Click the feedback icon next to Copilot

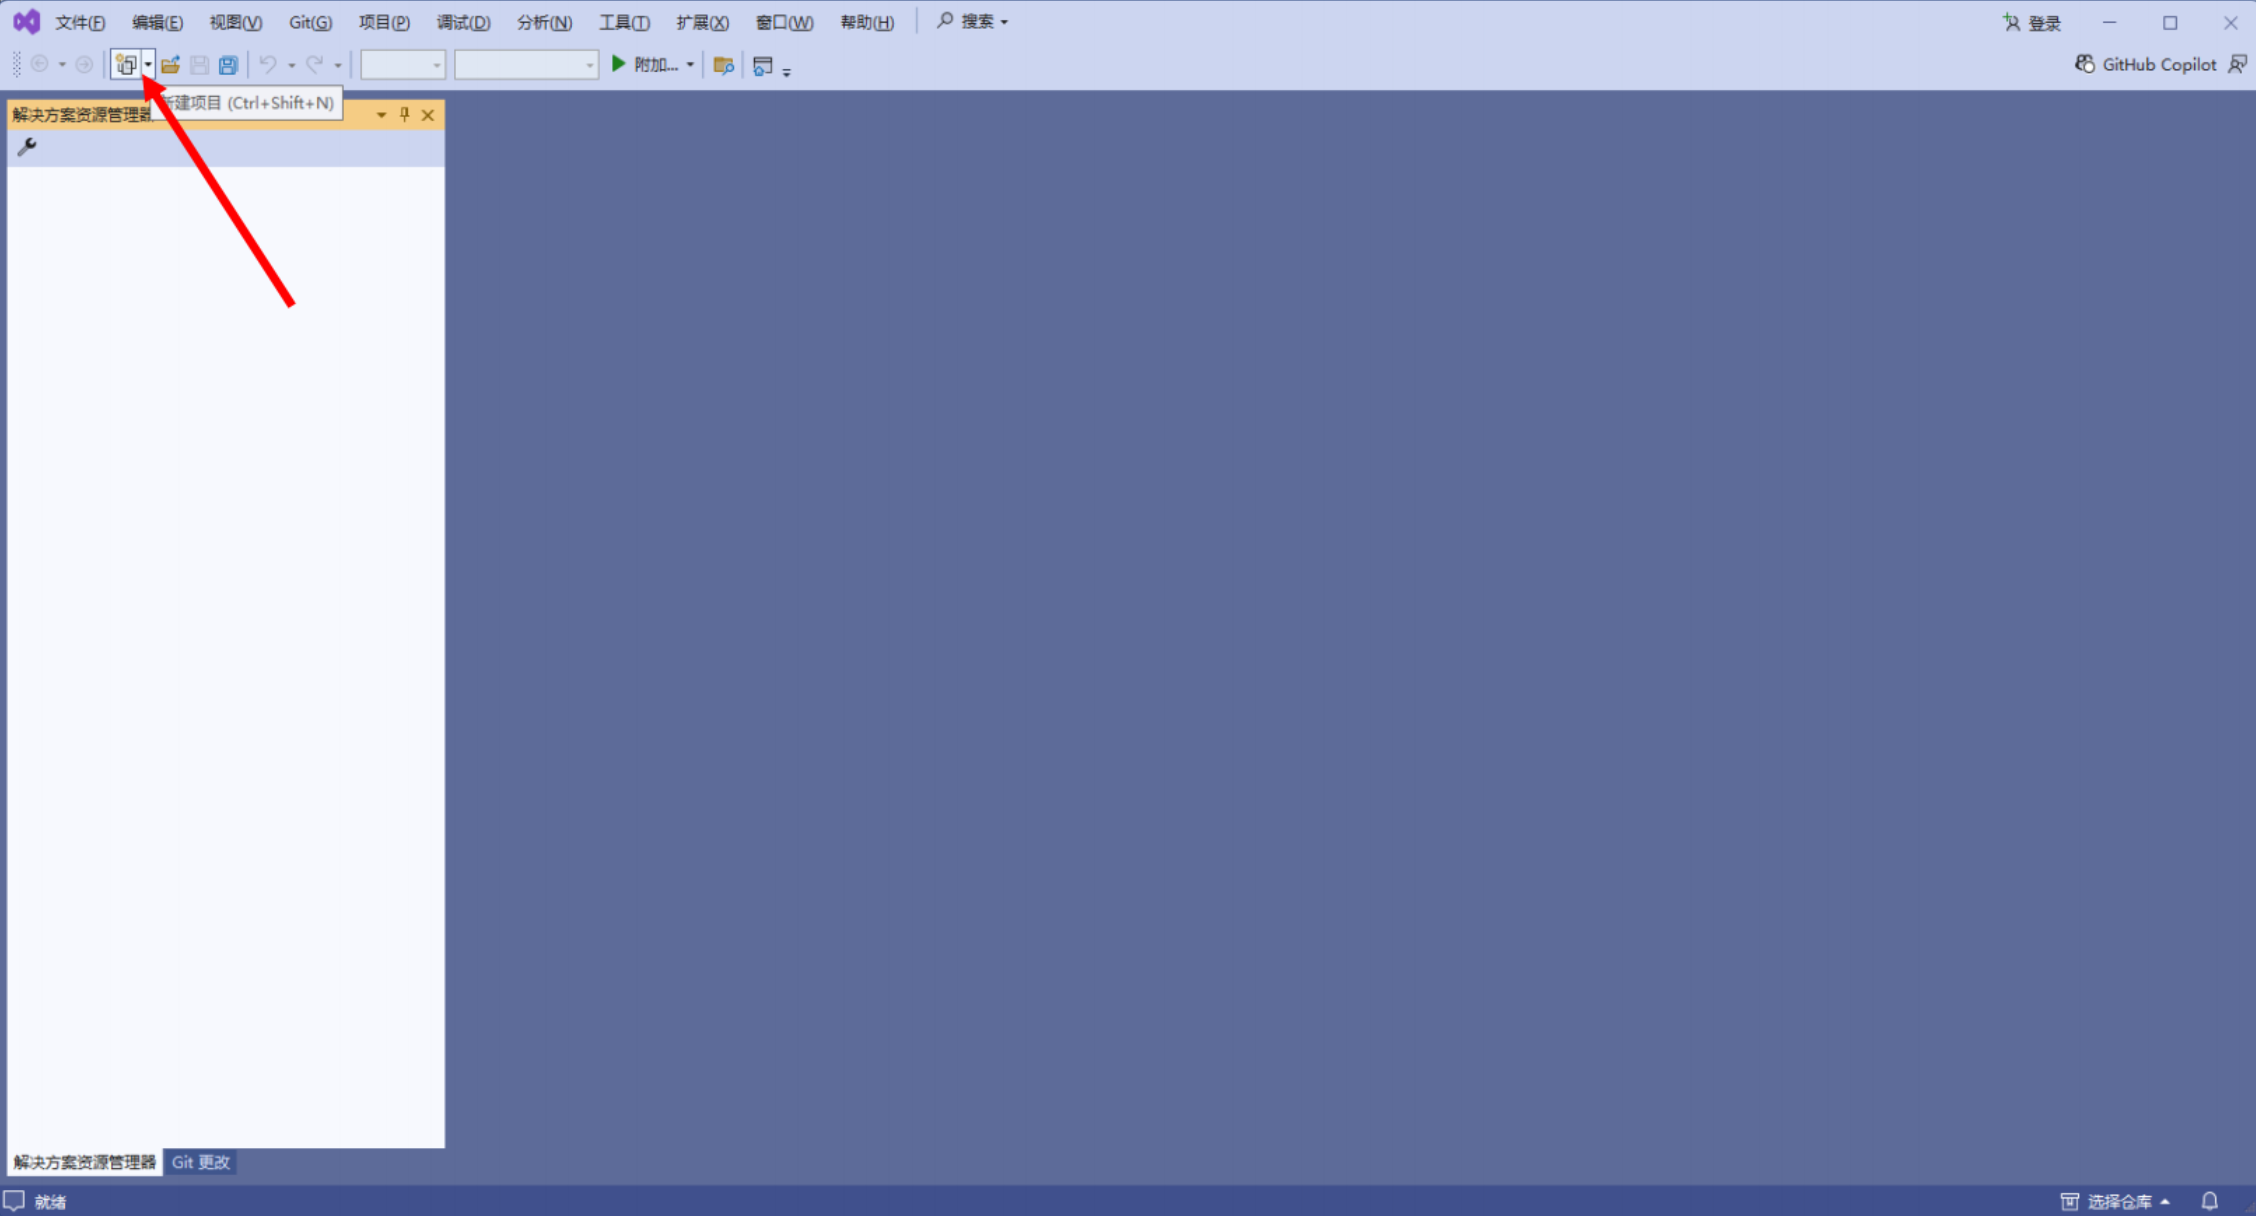(2237, 64)
